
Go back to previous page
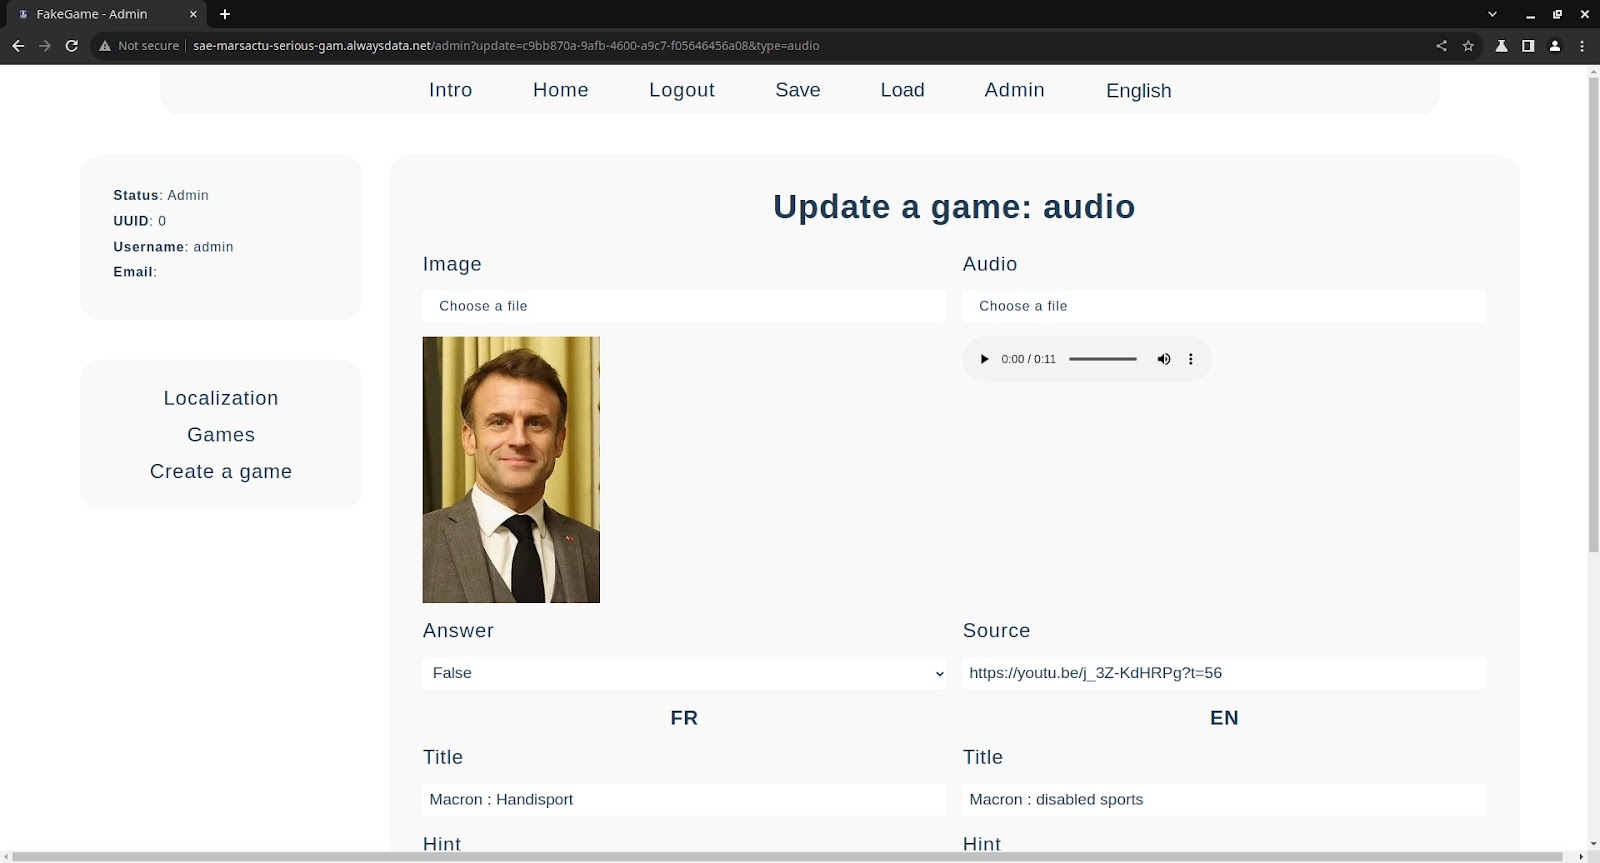tap(18, 46)
